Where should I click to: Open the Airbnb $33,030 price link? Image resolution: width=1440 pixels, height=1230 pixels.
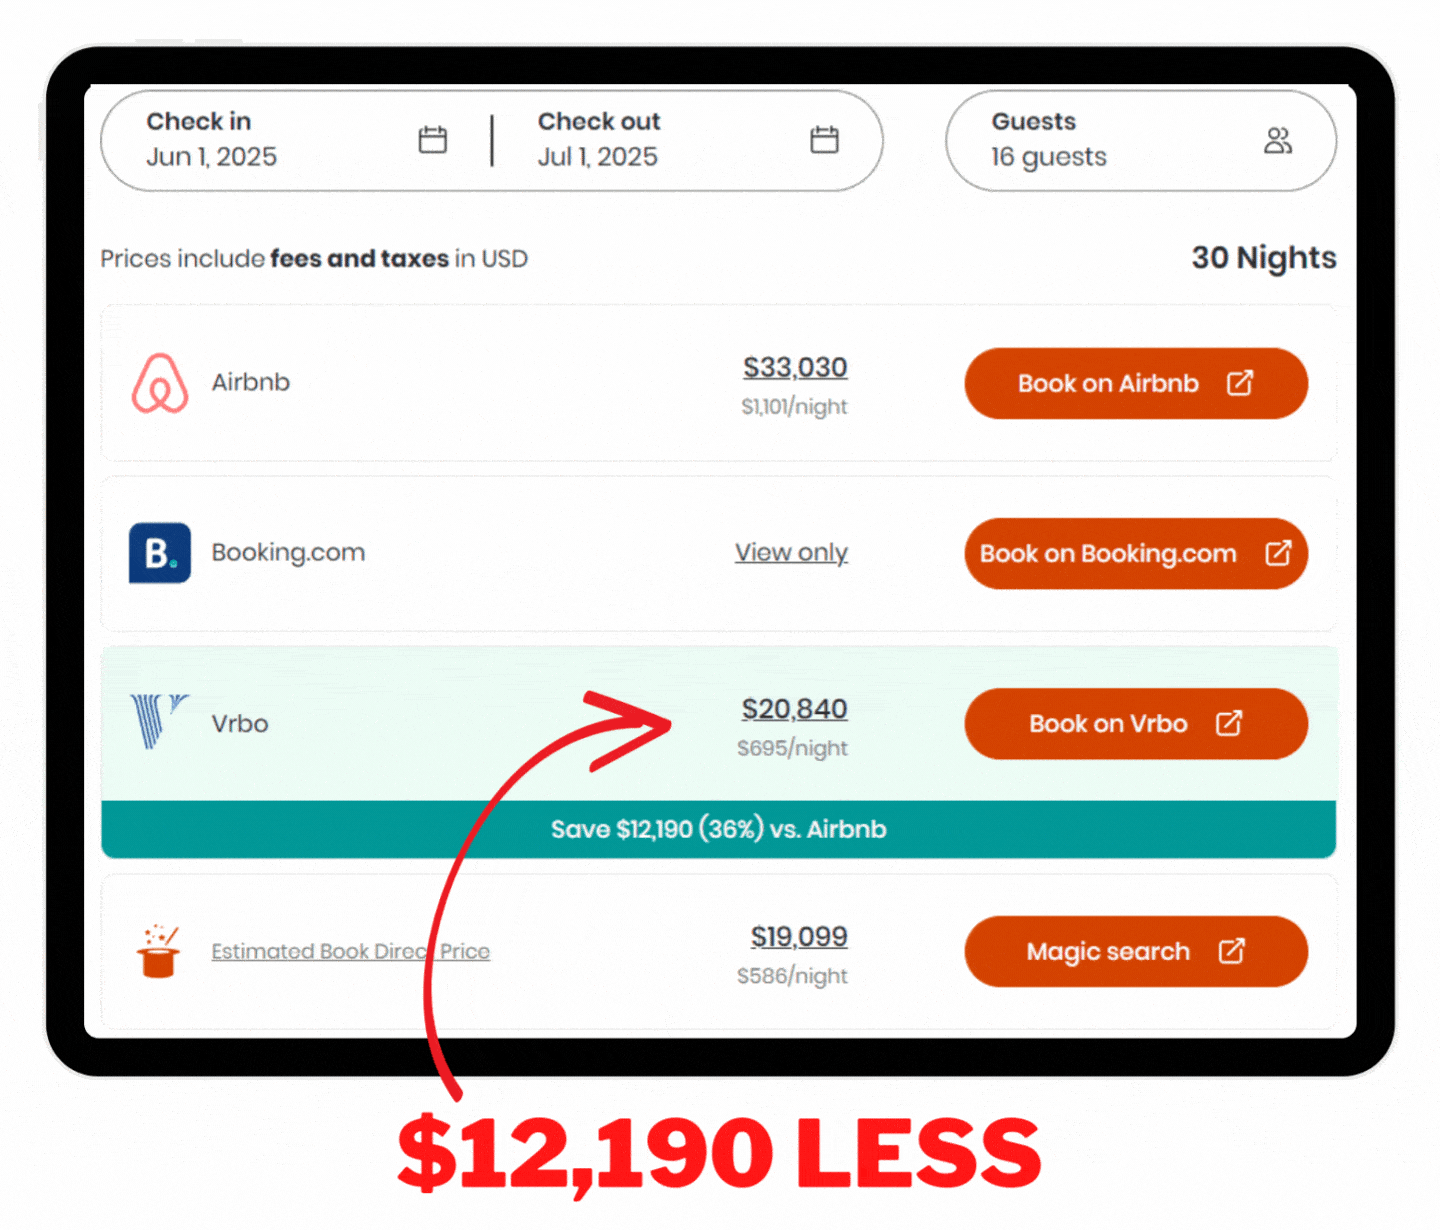tap(795, 368)
